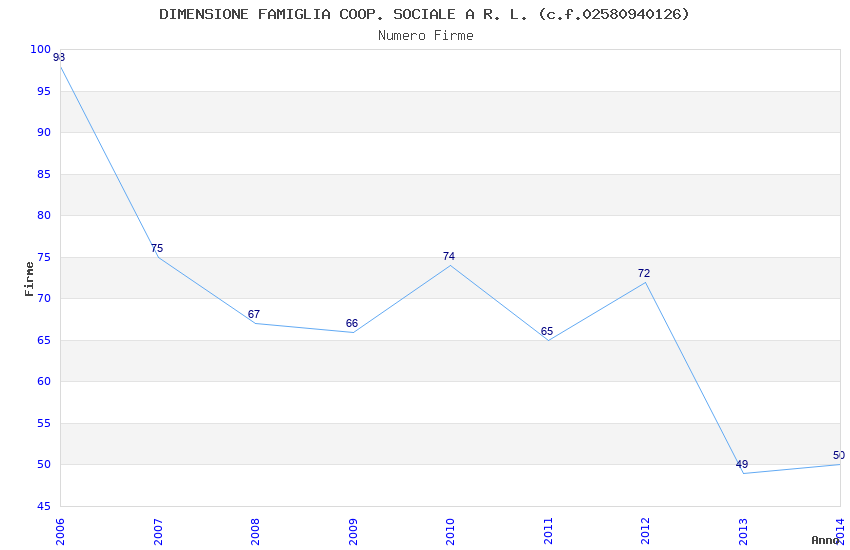Click the y-axis tick value 95

coord(44,91)
